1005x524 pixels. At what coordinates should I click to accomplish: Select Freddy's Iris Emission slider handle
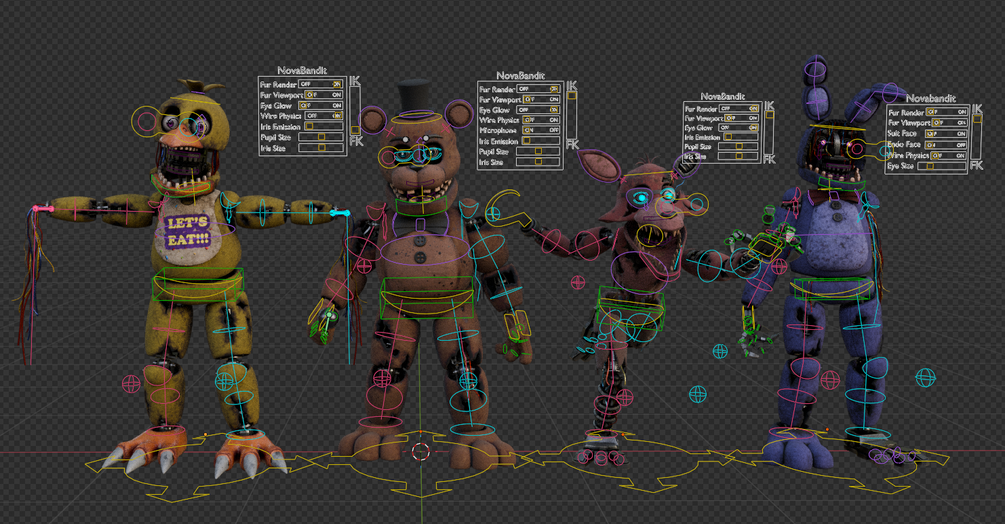pos(526,140)
